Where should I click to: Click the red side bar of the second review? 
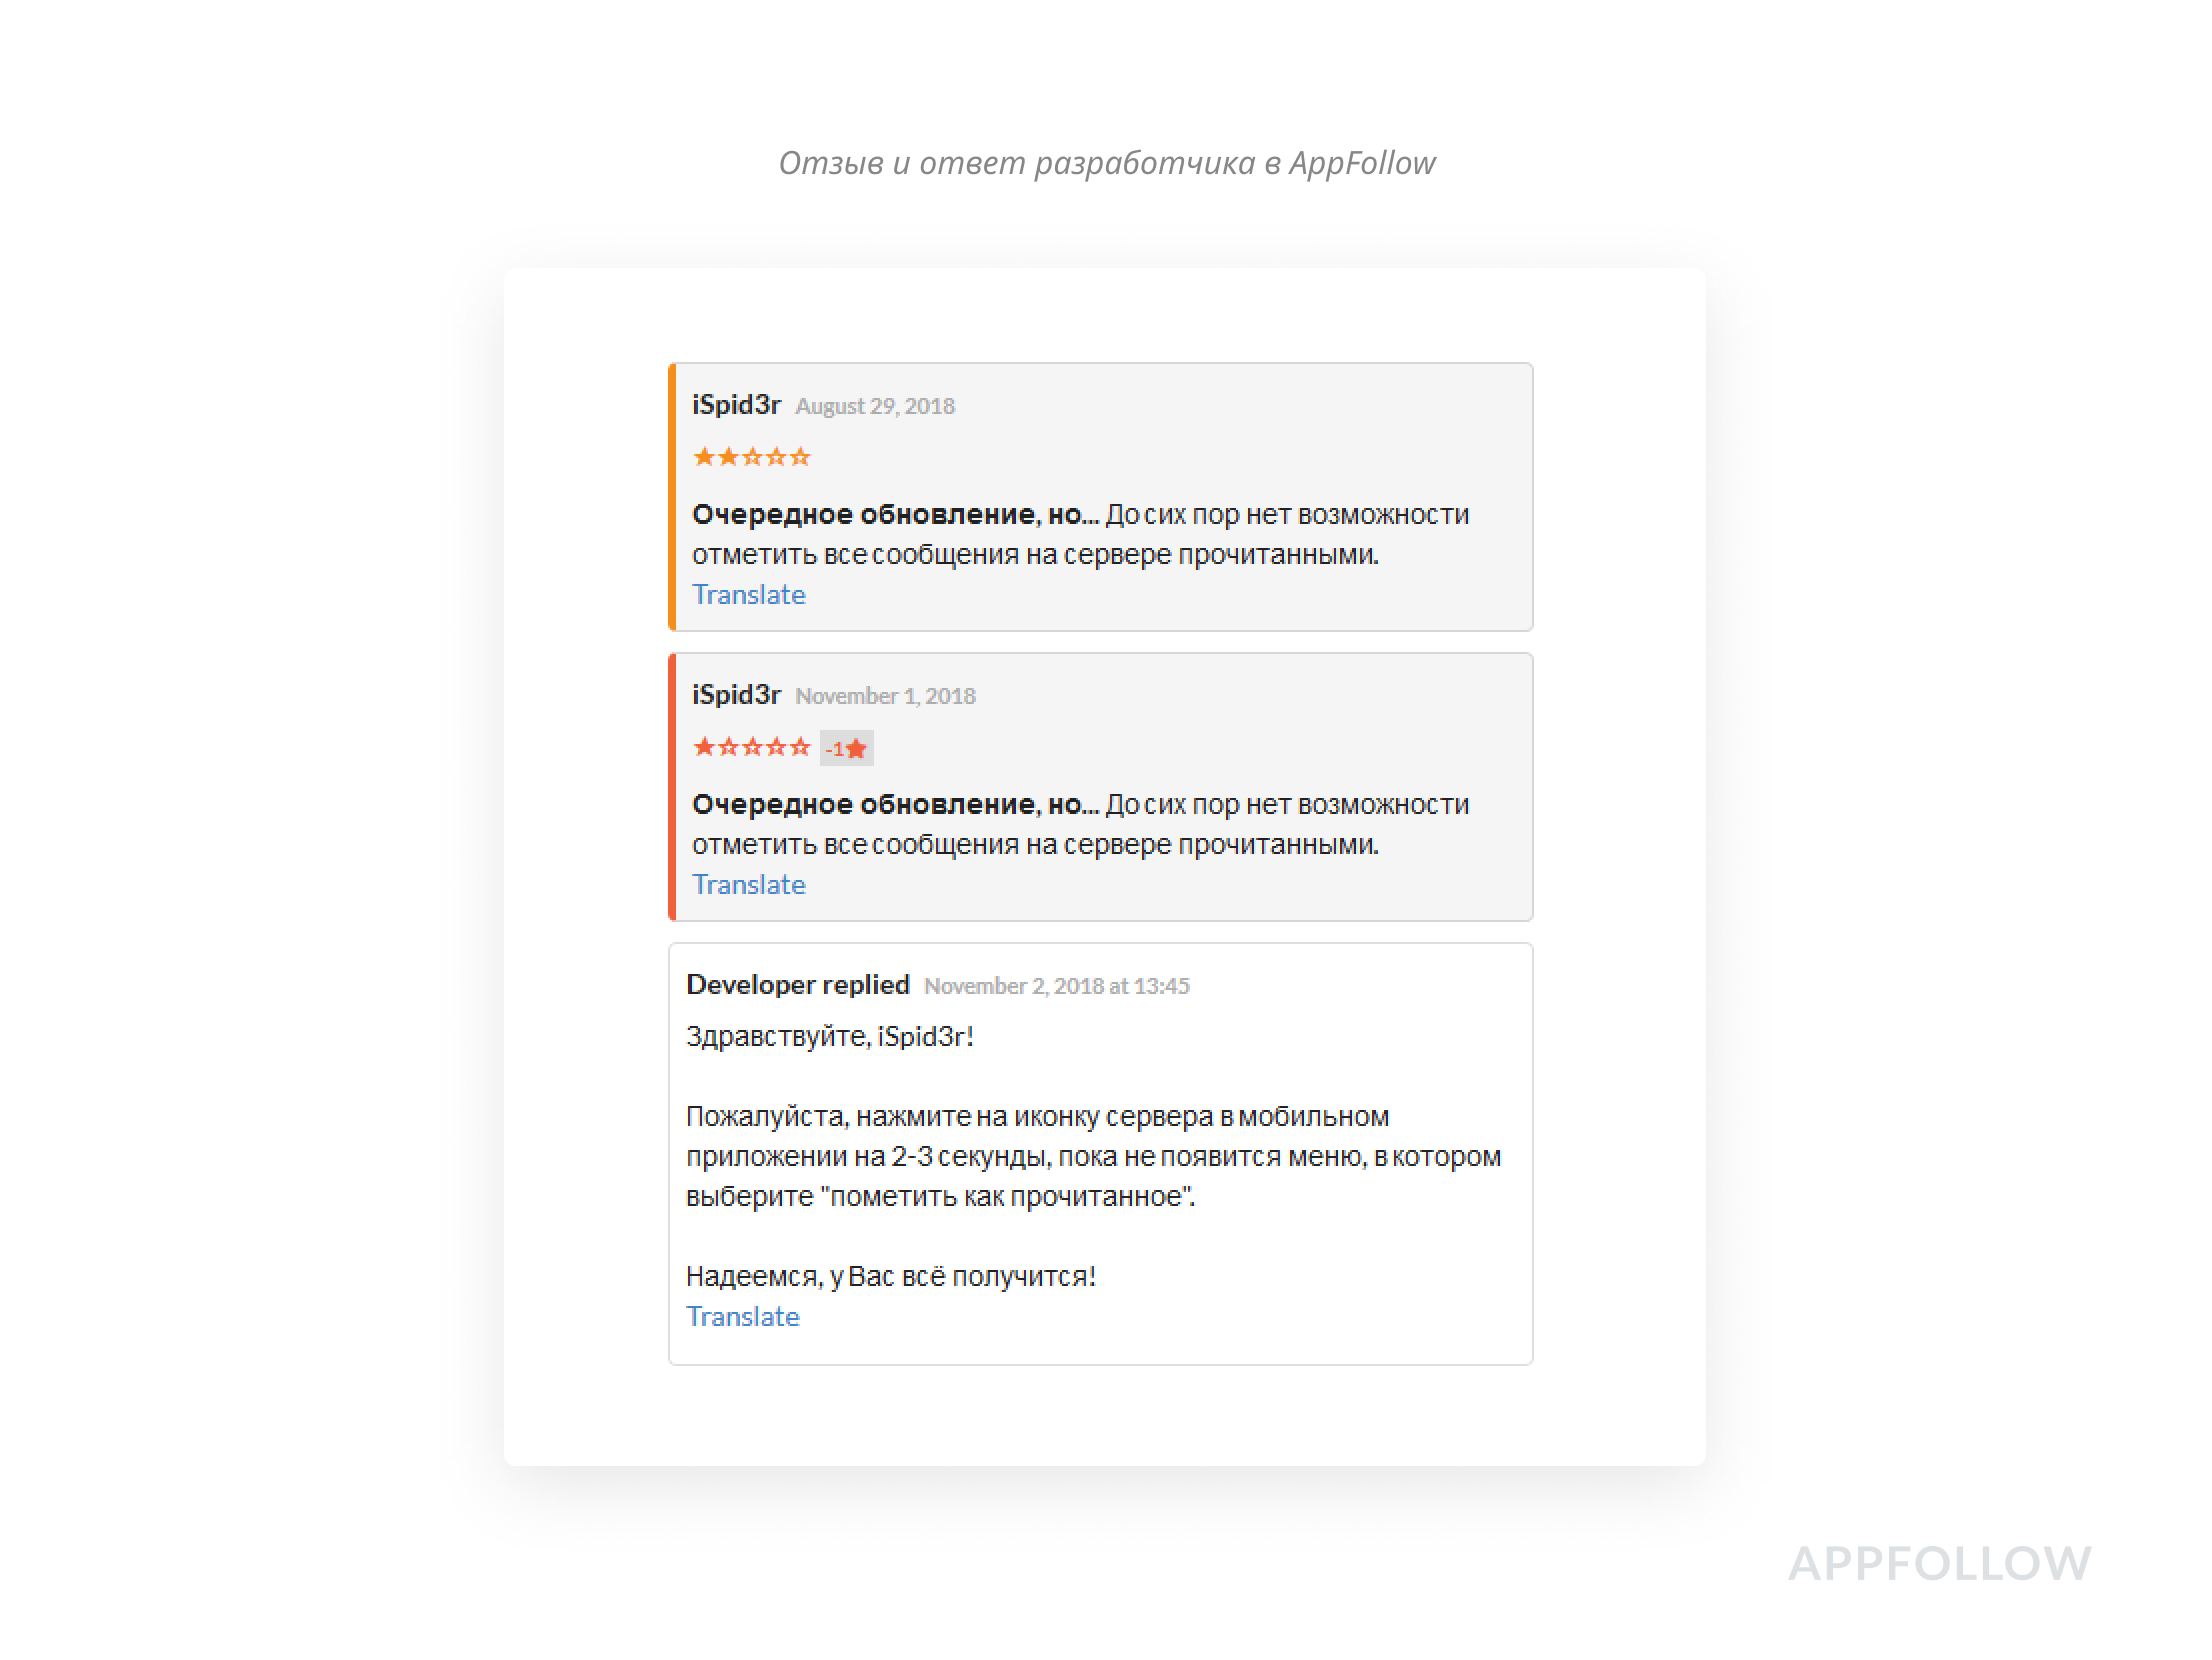click(x=672, y=787)
